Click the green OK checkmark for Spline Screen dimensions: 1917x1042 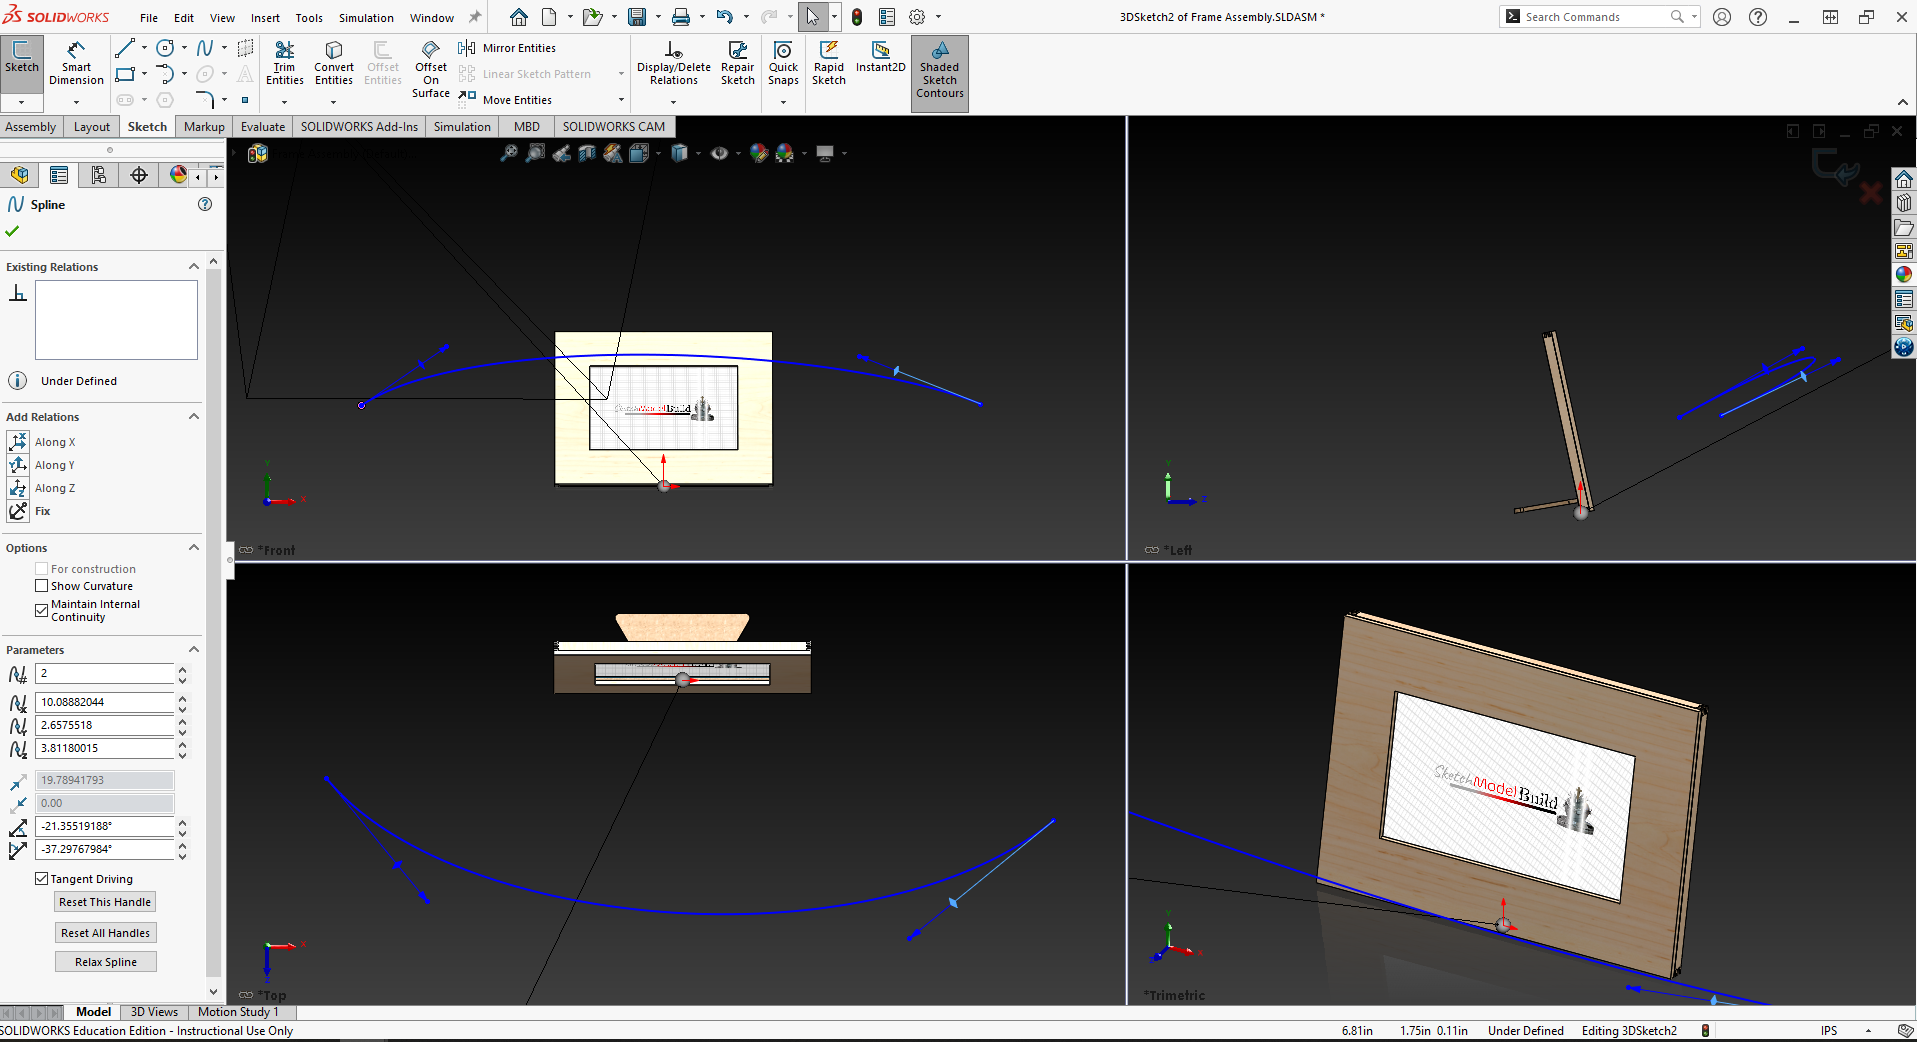12,231
